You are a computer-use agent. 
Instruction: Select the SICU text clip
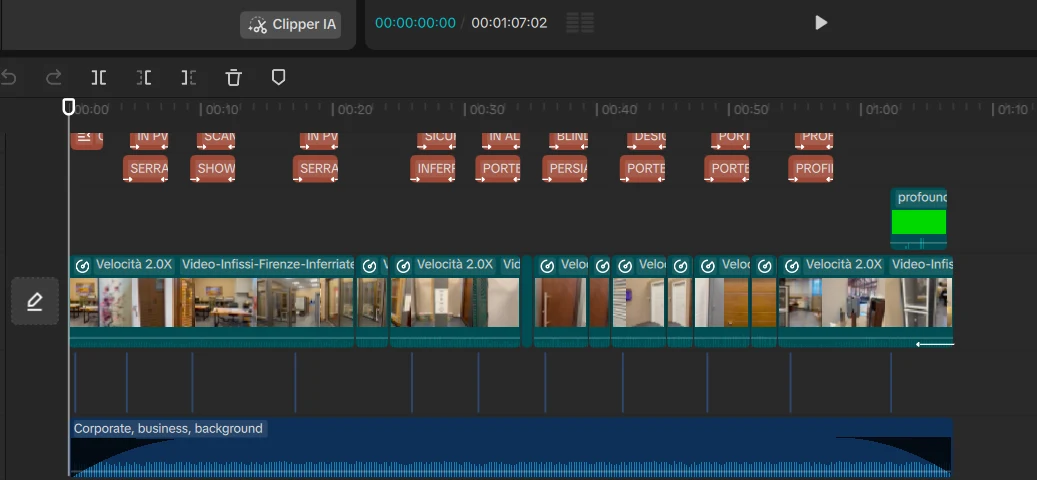[436, 140]
